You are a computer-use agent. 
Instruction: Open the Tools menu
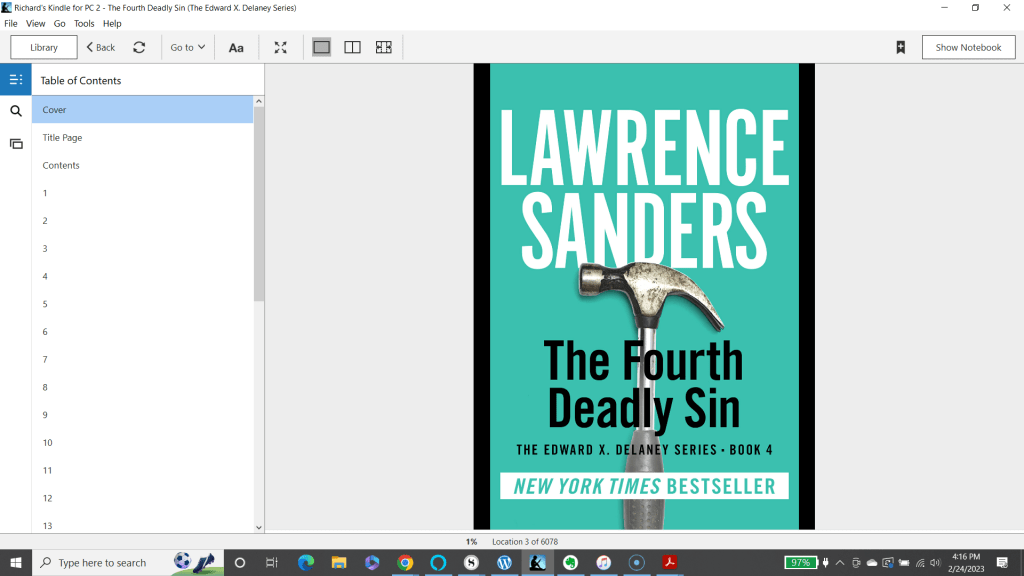point(84,23)
